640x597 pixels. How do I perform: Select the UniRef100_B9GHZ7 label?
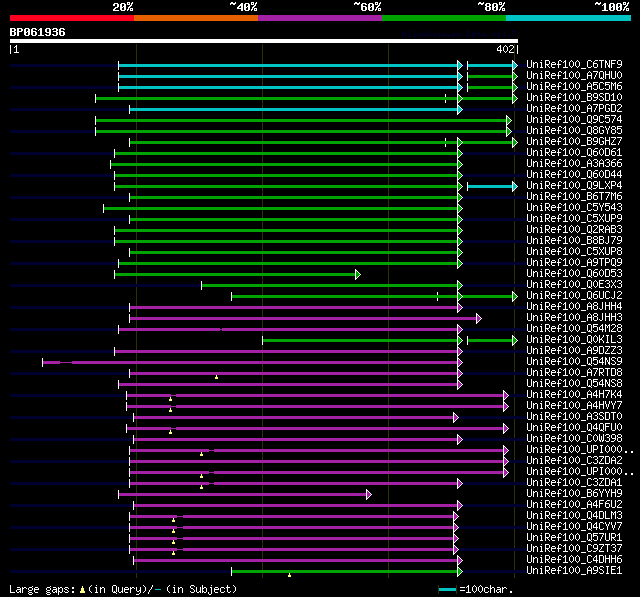pyautogui.click(x=574, y=142)
